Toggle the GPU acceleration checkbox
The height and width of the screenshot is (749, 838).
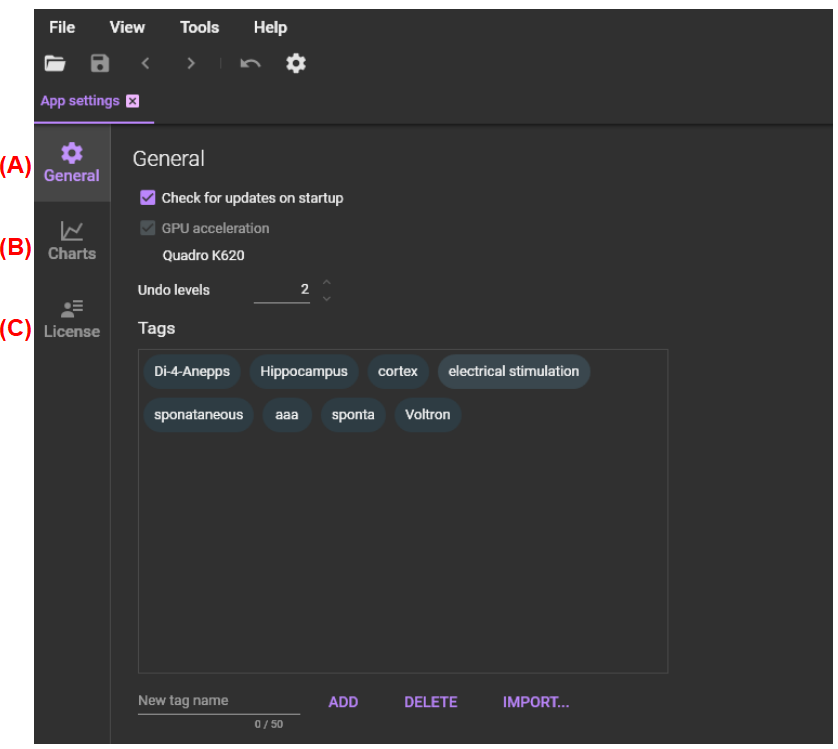point(148,228)
